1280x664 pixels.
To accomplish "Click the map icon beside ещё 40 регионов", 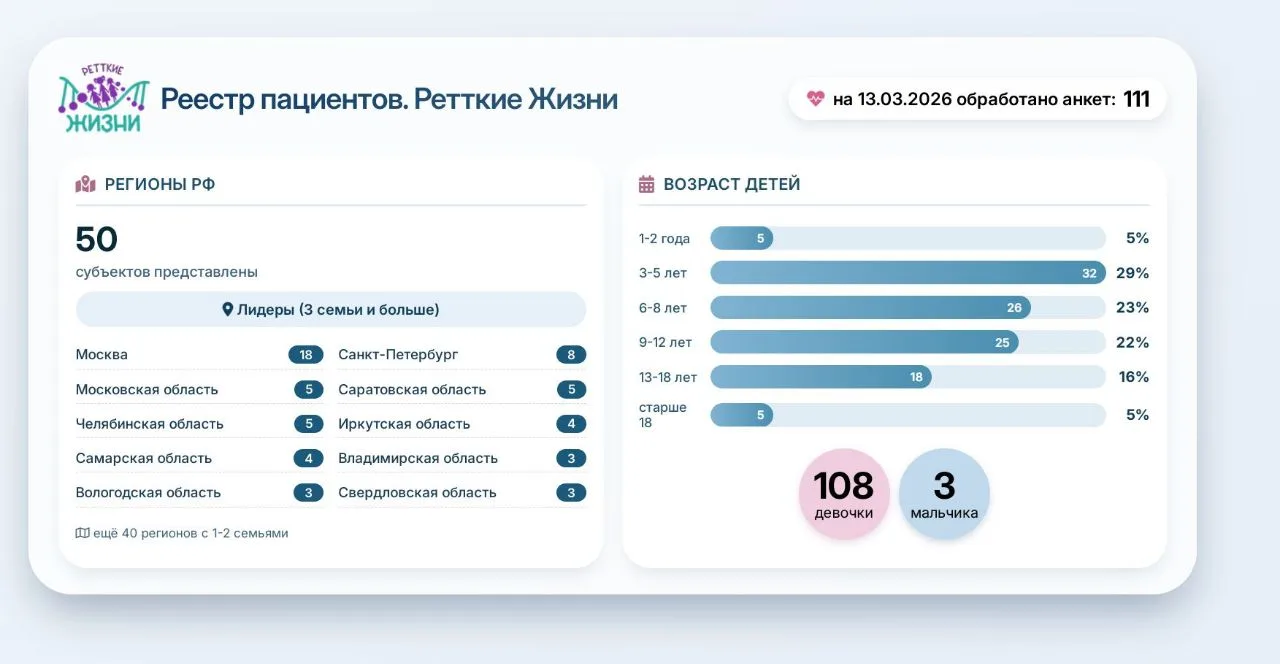I will pos(82,533).
